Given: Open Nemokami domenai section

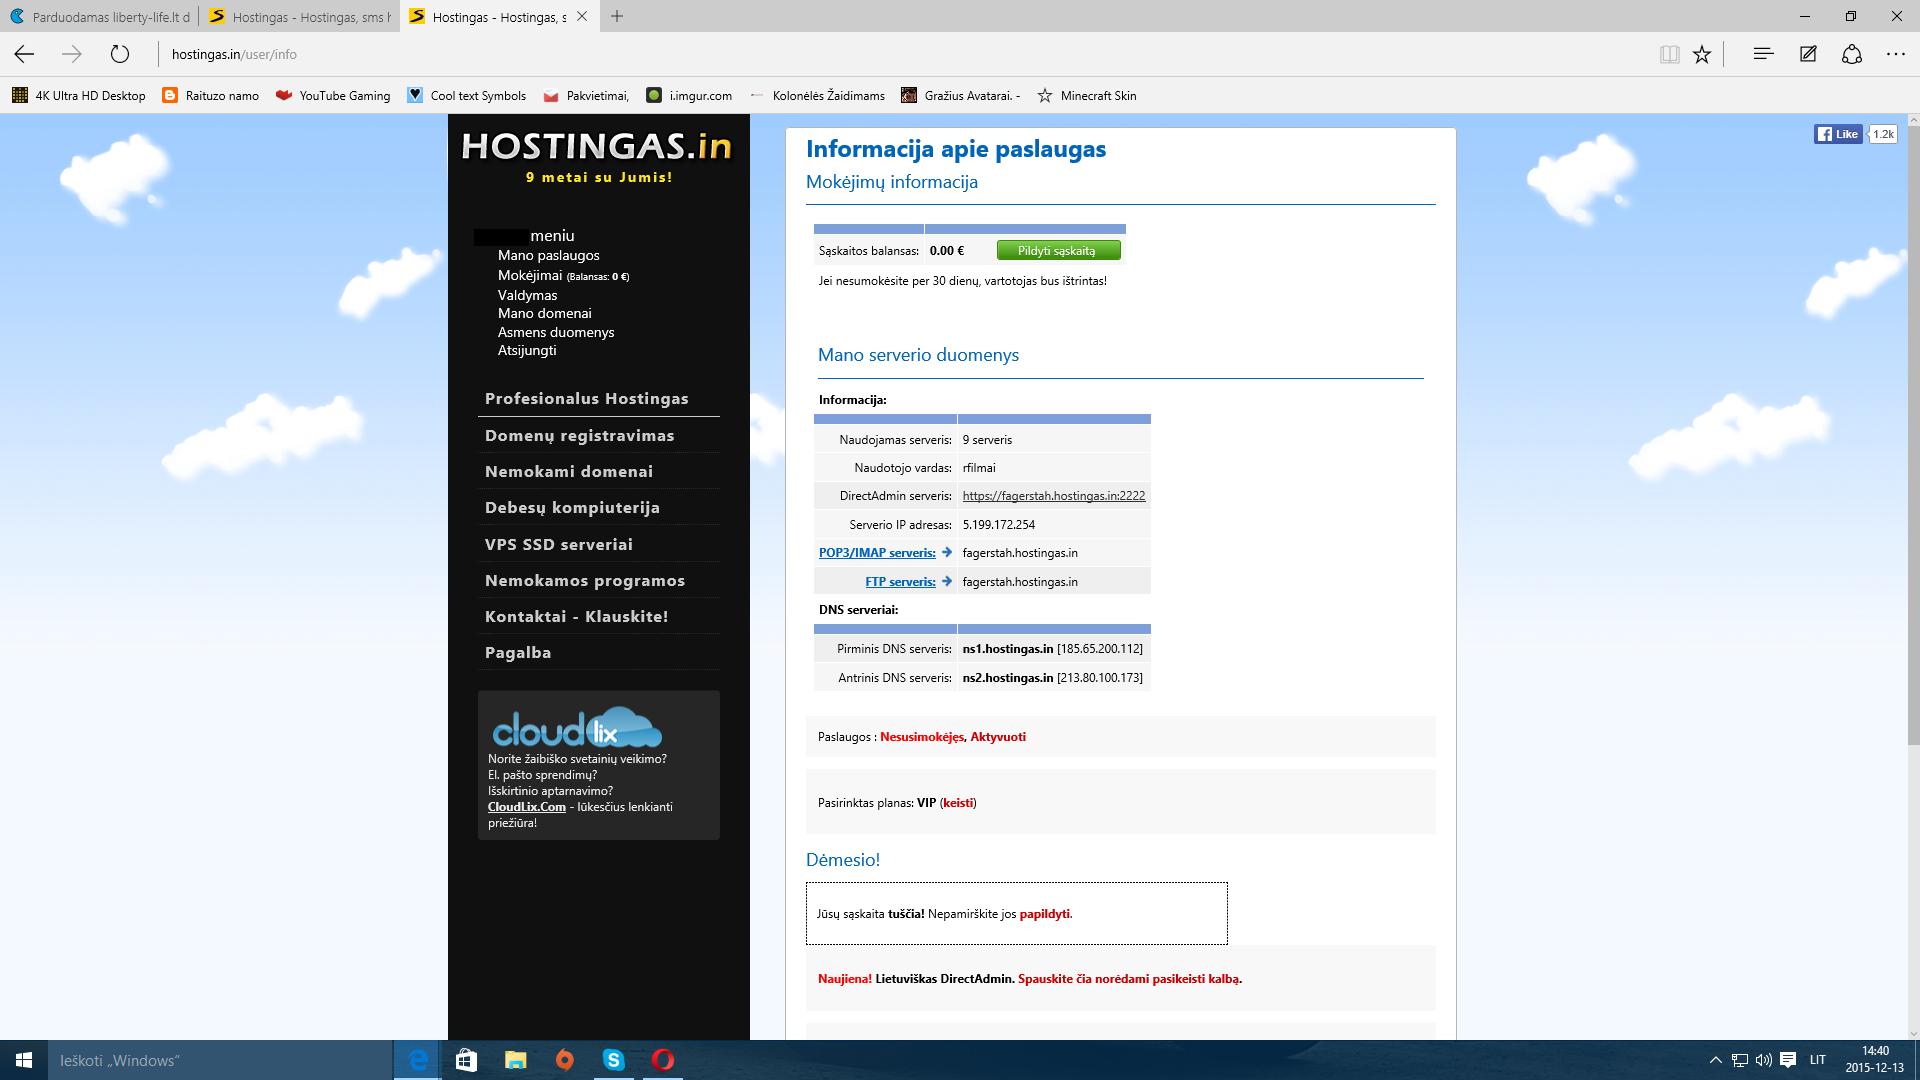Looking at the screenshot, I should 568,471.
